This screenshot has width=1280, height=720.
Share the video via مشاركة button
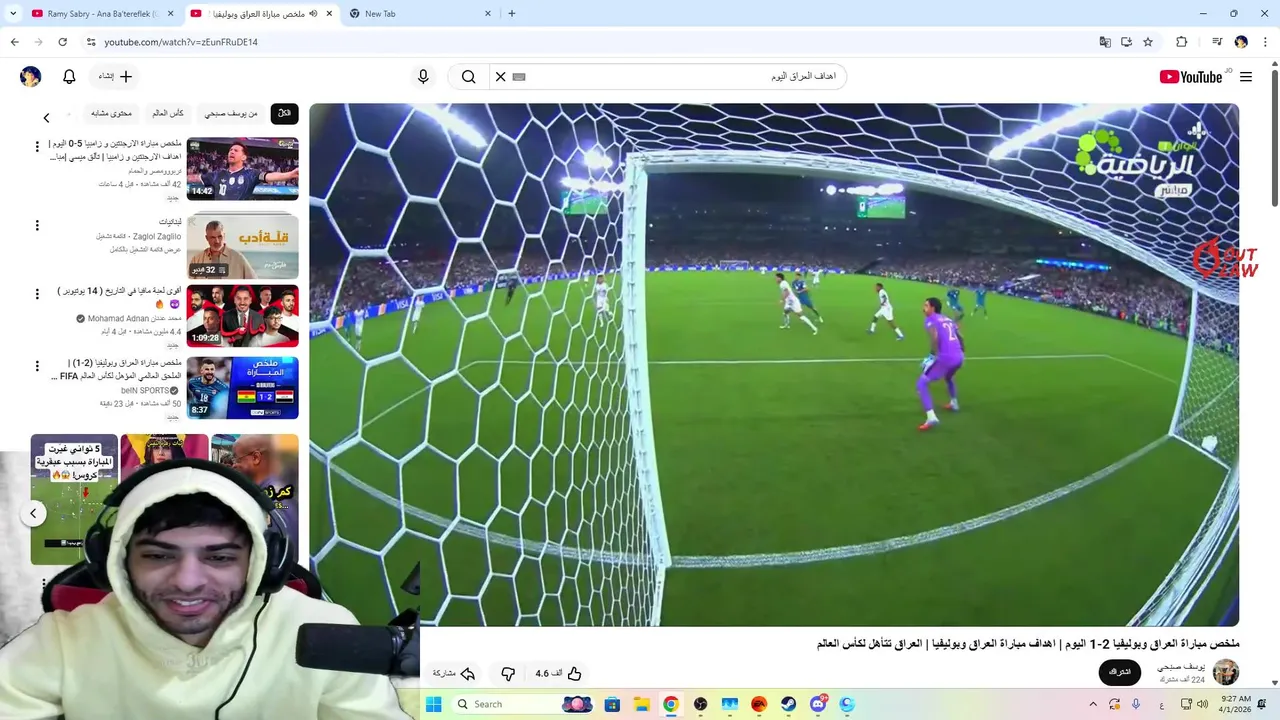point(453,674)
